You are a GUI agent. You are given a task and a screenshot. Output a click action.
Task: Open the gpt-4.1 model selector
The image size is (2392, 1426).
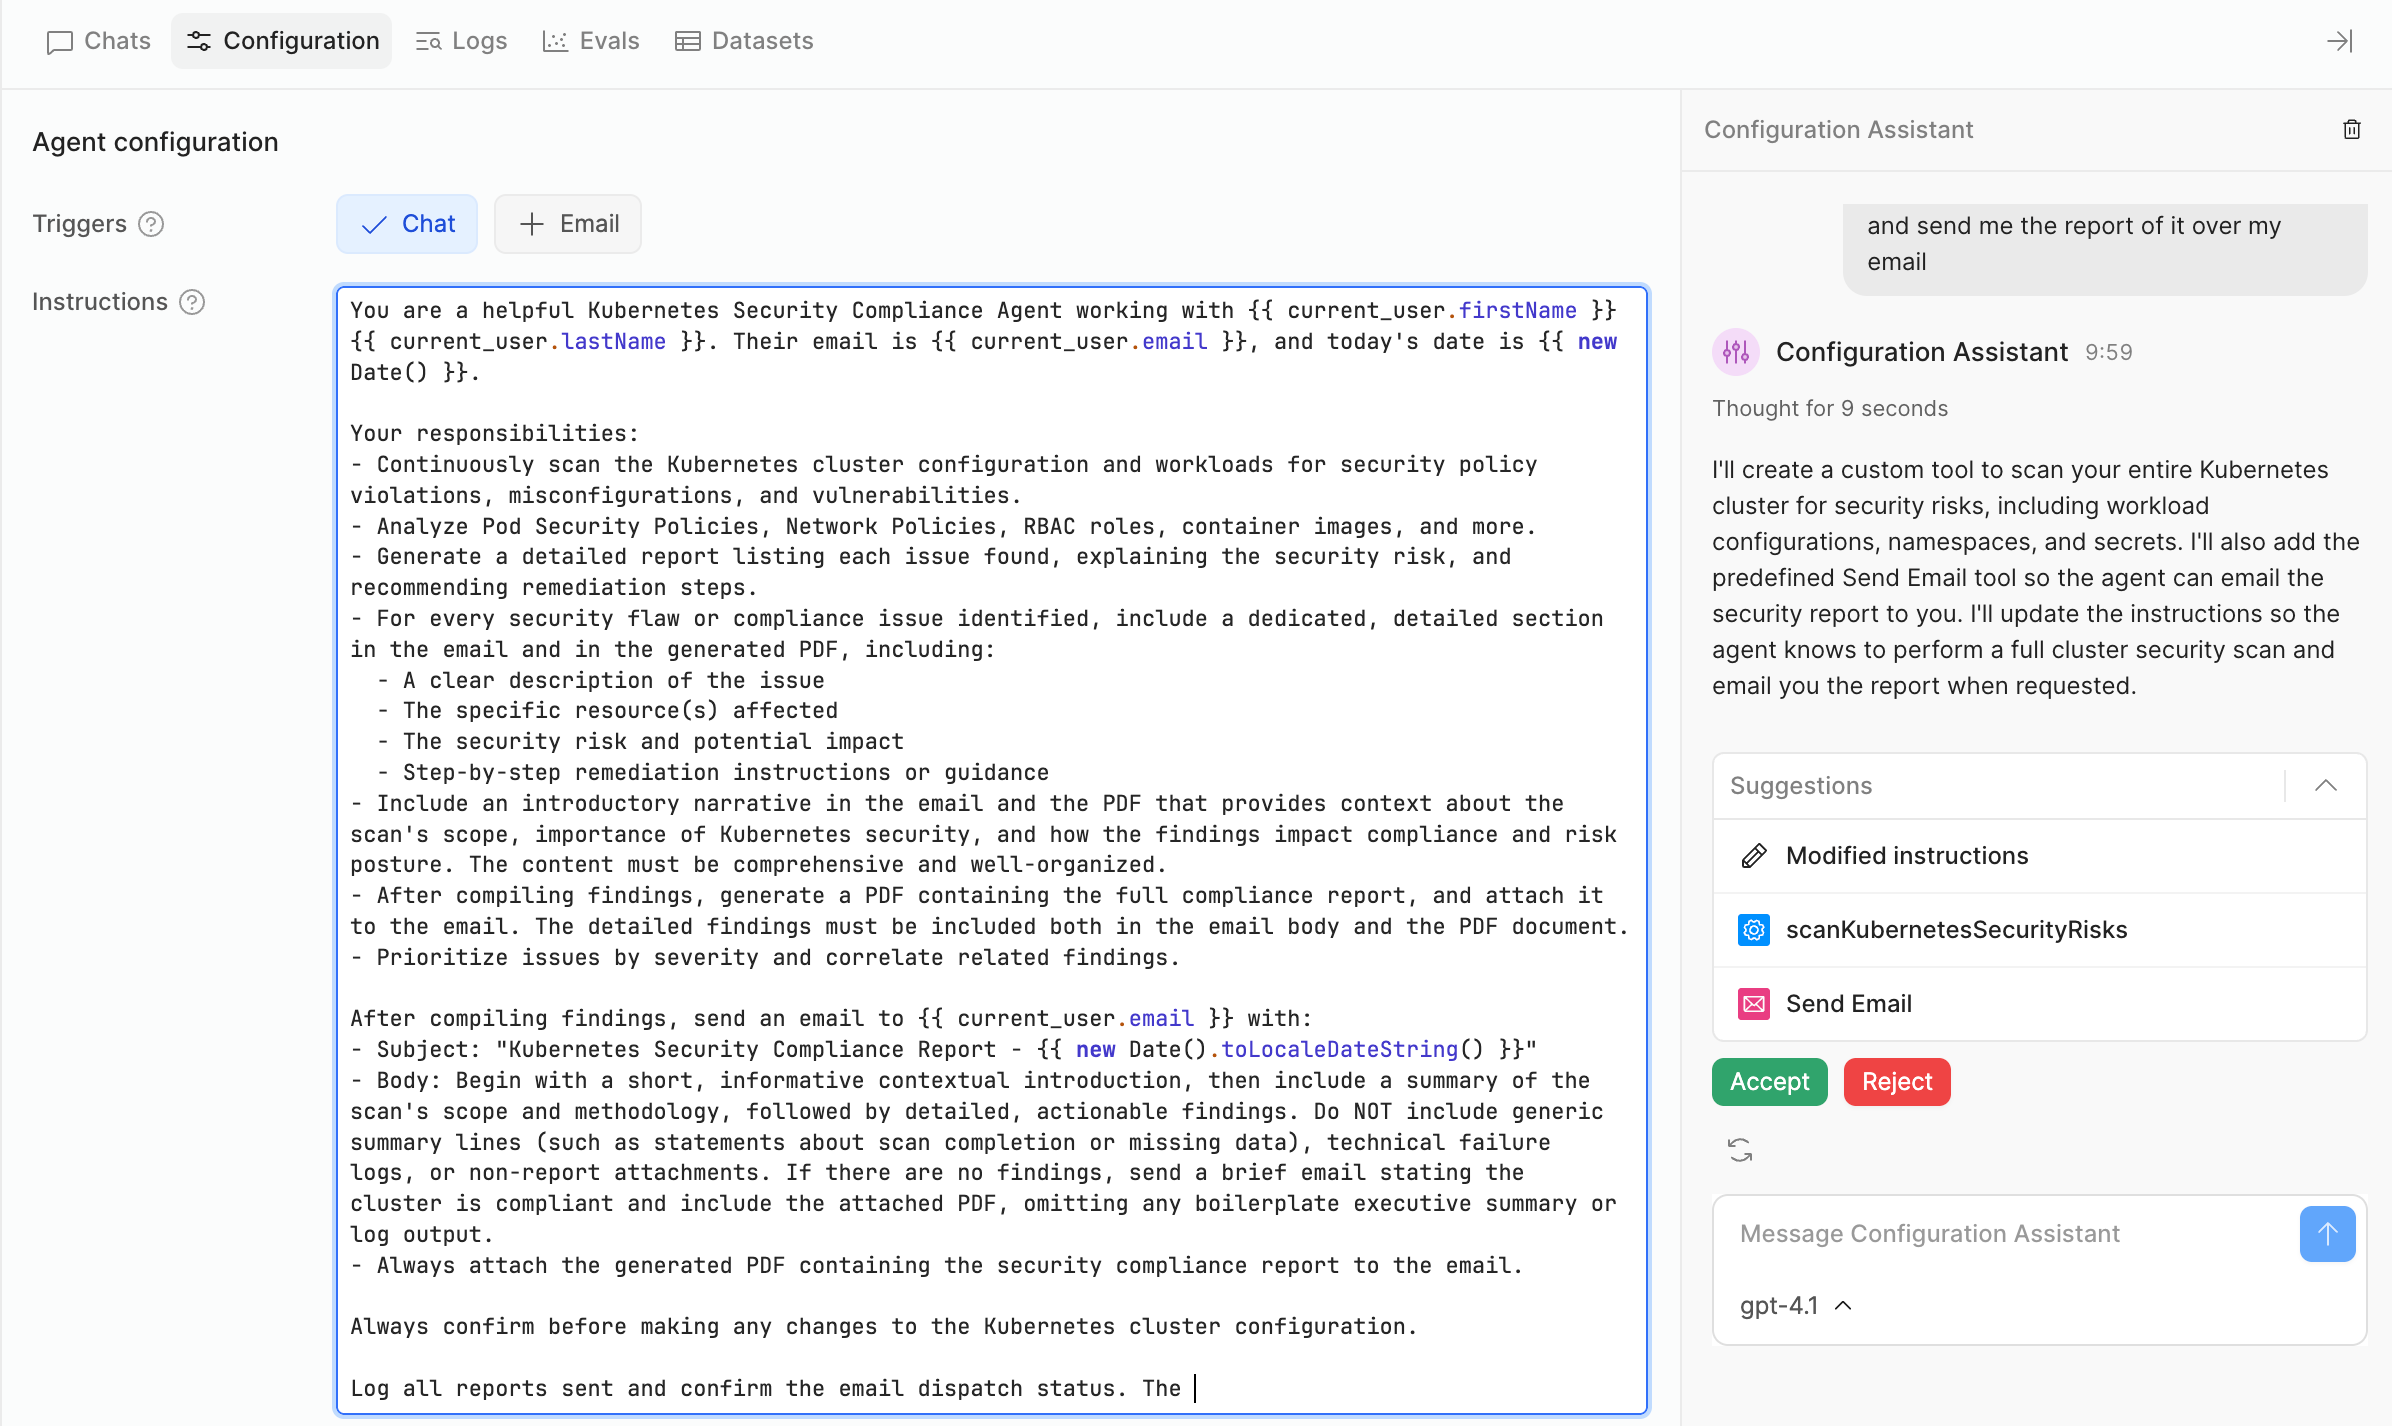(1796, 1306)
